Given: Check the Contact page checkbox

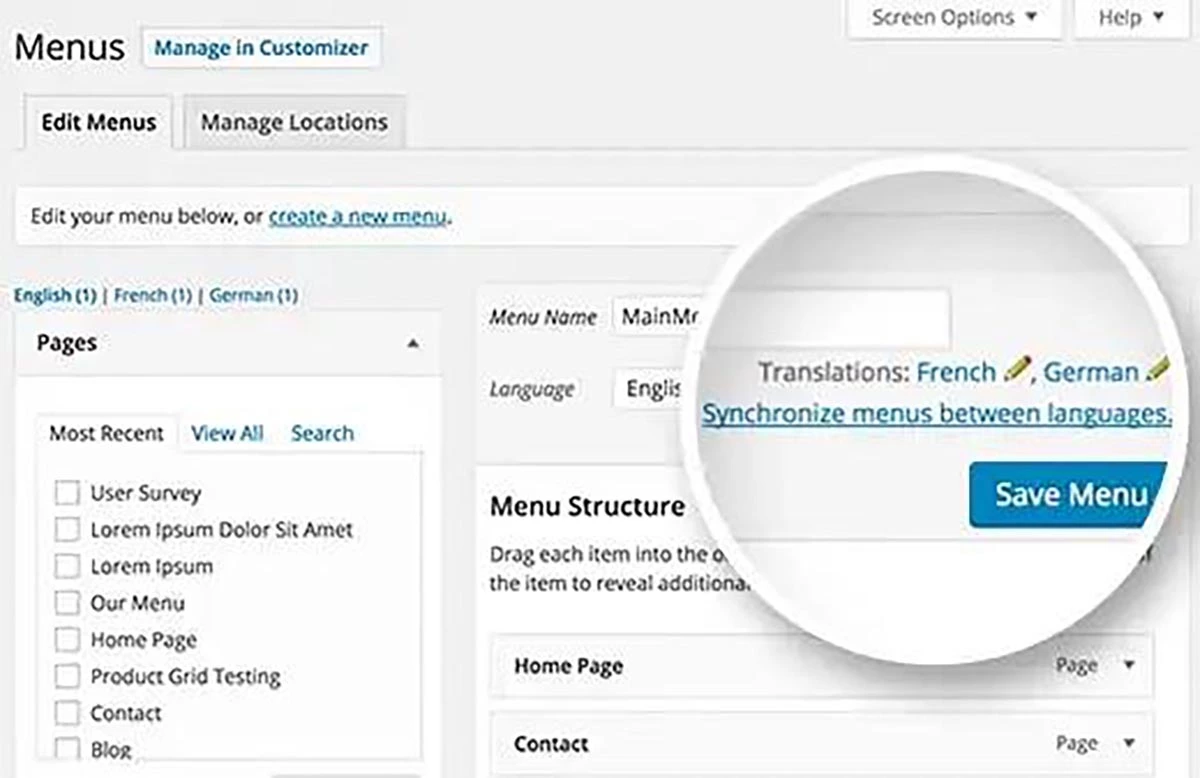Looking at the screenshot, I should [67, 713].
